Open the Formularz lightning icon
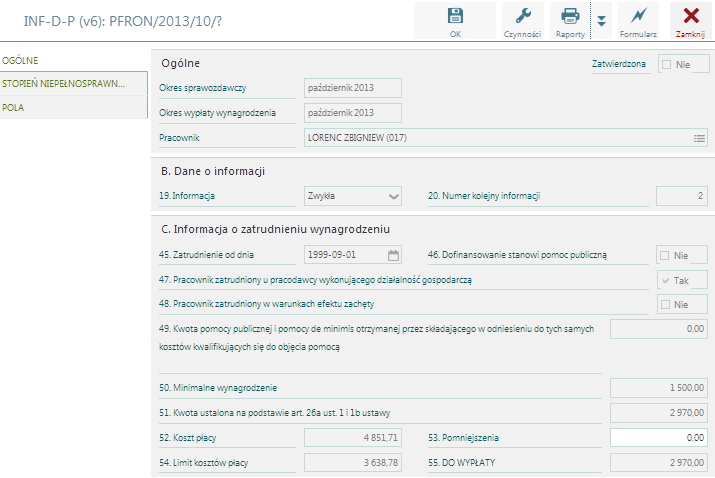Image resolution: width=715 pixels, height=478 pixels. [x=638, y=21]
